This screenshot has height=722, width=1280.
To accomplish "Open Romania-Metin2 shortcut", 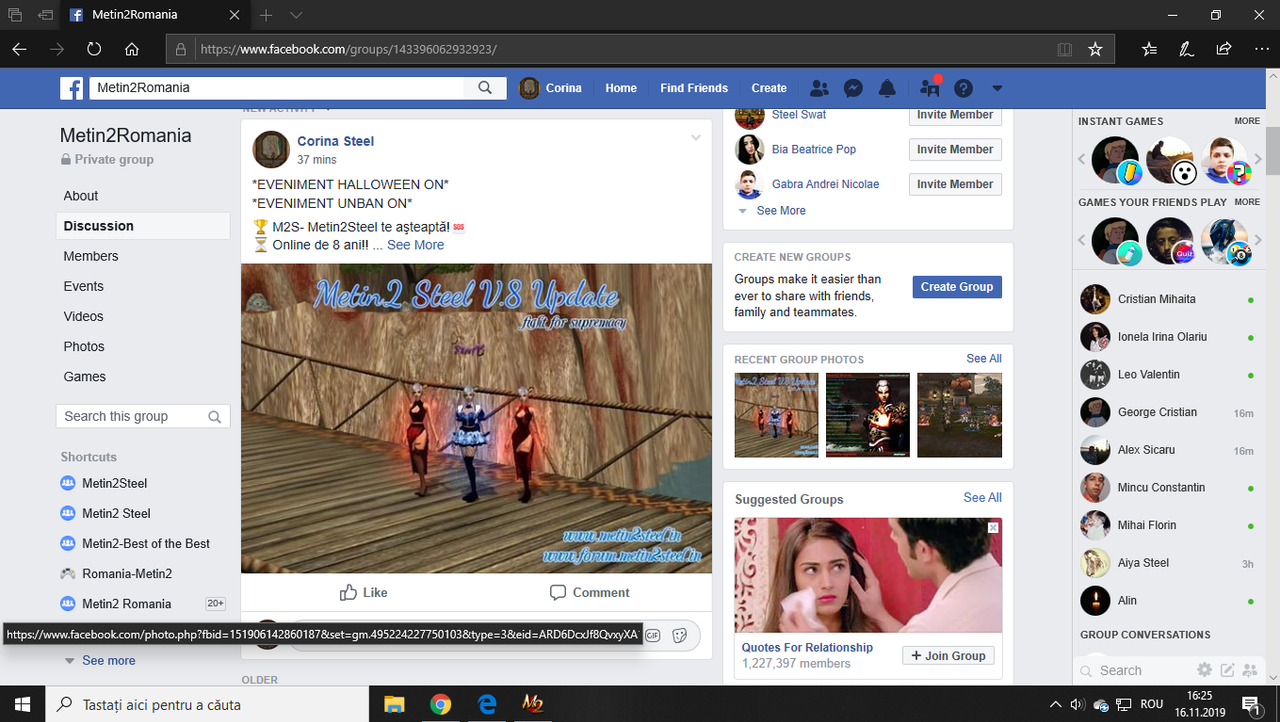I will click(x=127, y=573).
